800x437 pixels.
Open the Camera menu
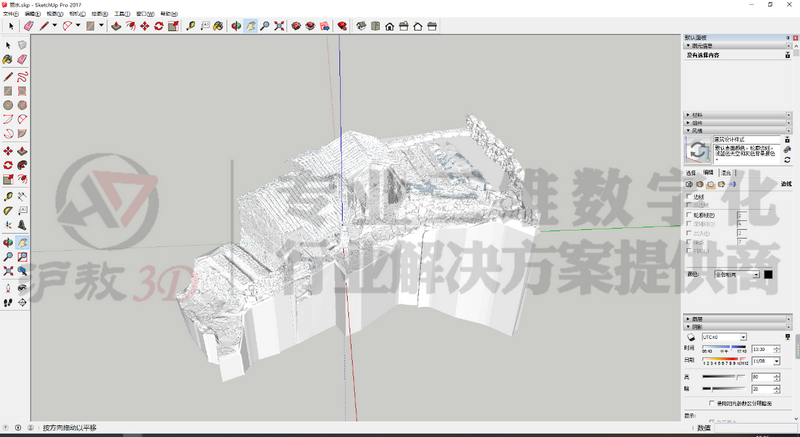(77, 14)
